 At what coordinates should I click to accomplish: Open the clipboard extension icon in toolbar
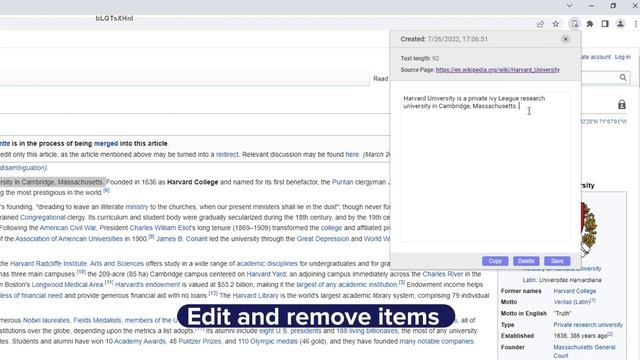[575, 24]
